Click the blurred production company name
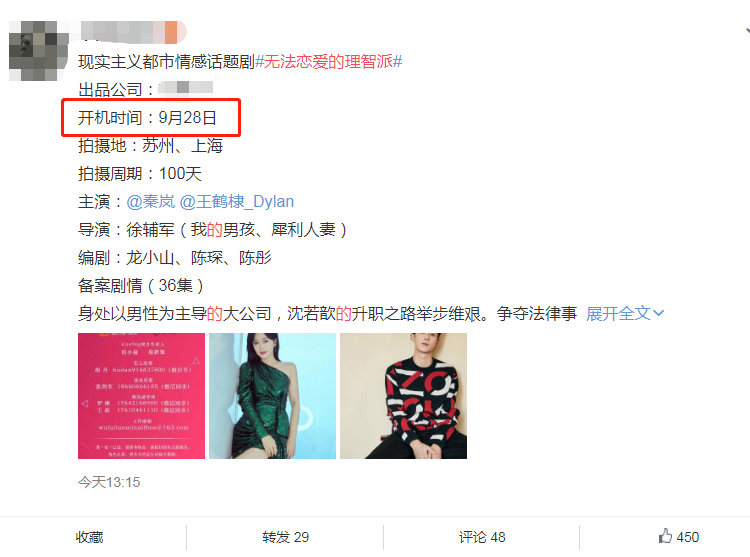Viewport: 750px width, 557px height. tap(186, 87)
